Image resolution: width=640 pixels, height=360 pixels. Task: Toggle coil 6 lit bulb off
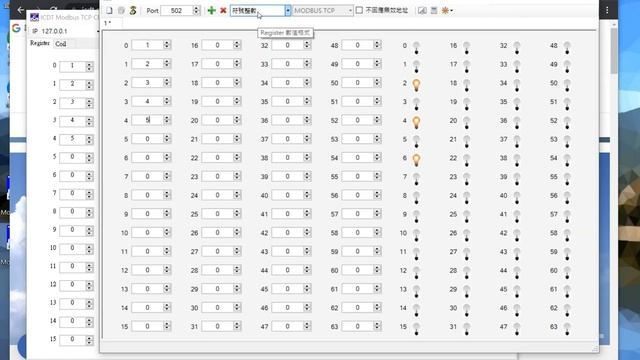tap(416, 160)
